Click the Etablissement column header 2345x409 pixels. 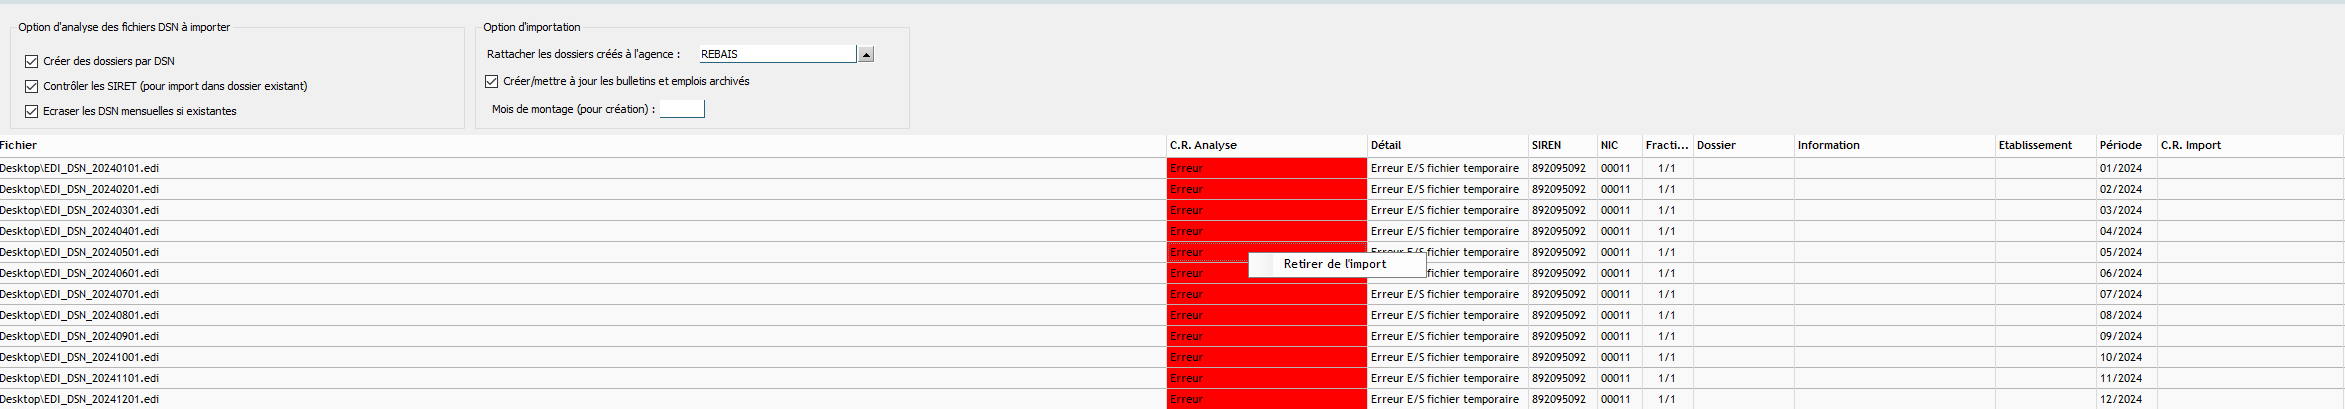point(2046,145)
